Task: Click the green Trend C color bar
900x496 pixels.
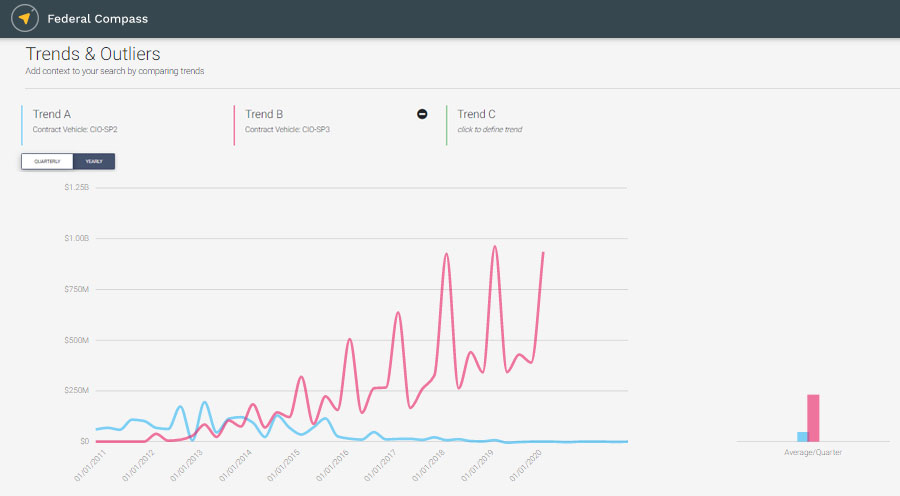Action: pos(446,125)
